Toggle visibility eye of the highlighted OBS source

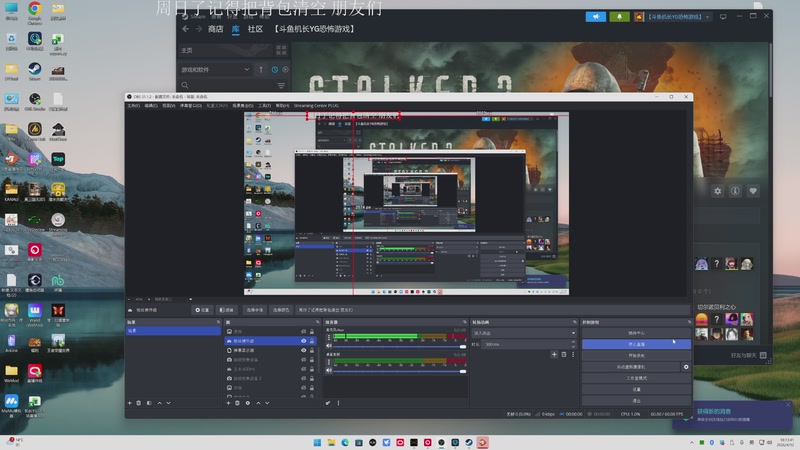[304, 341]
